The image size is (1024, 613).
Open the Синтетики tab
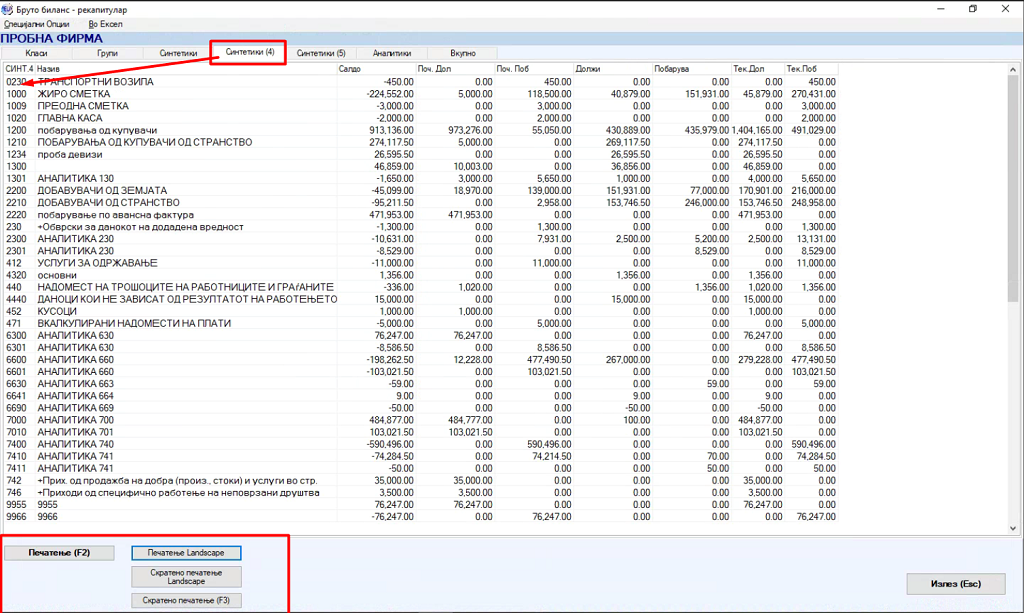(178, 52)
